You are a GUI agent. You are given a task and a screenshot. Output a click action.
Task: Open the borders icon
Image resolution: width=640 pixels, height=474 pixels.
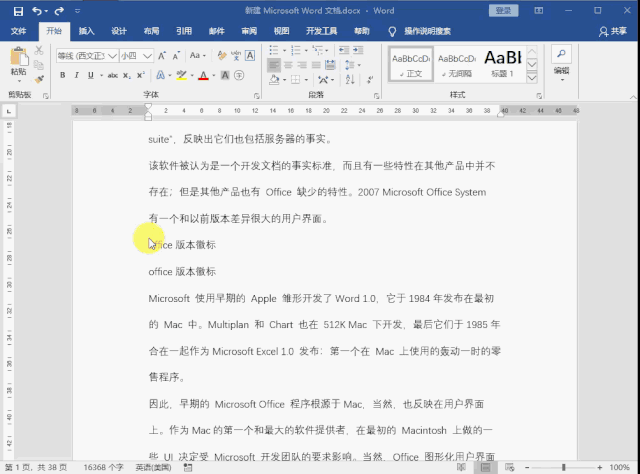(296, 80)
